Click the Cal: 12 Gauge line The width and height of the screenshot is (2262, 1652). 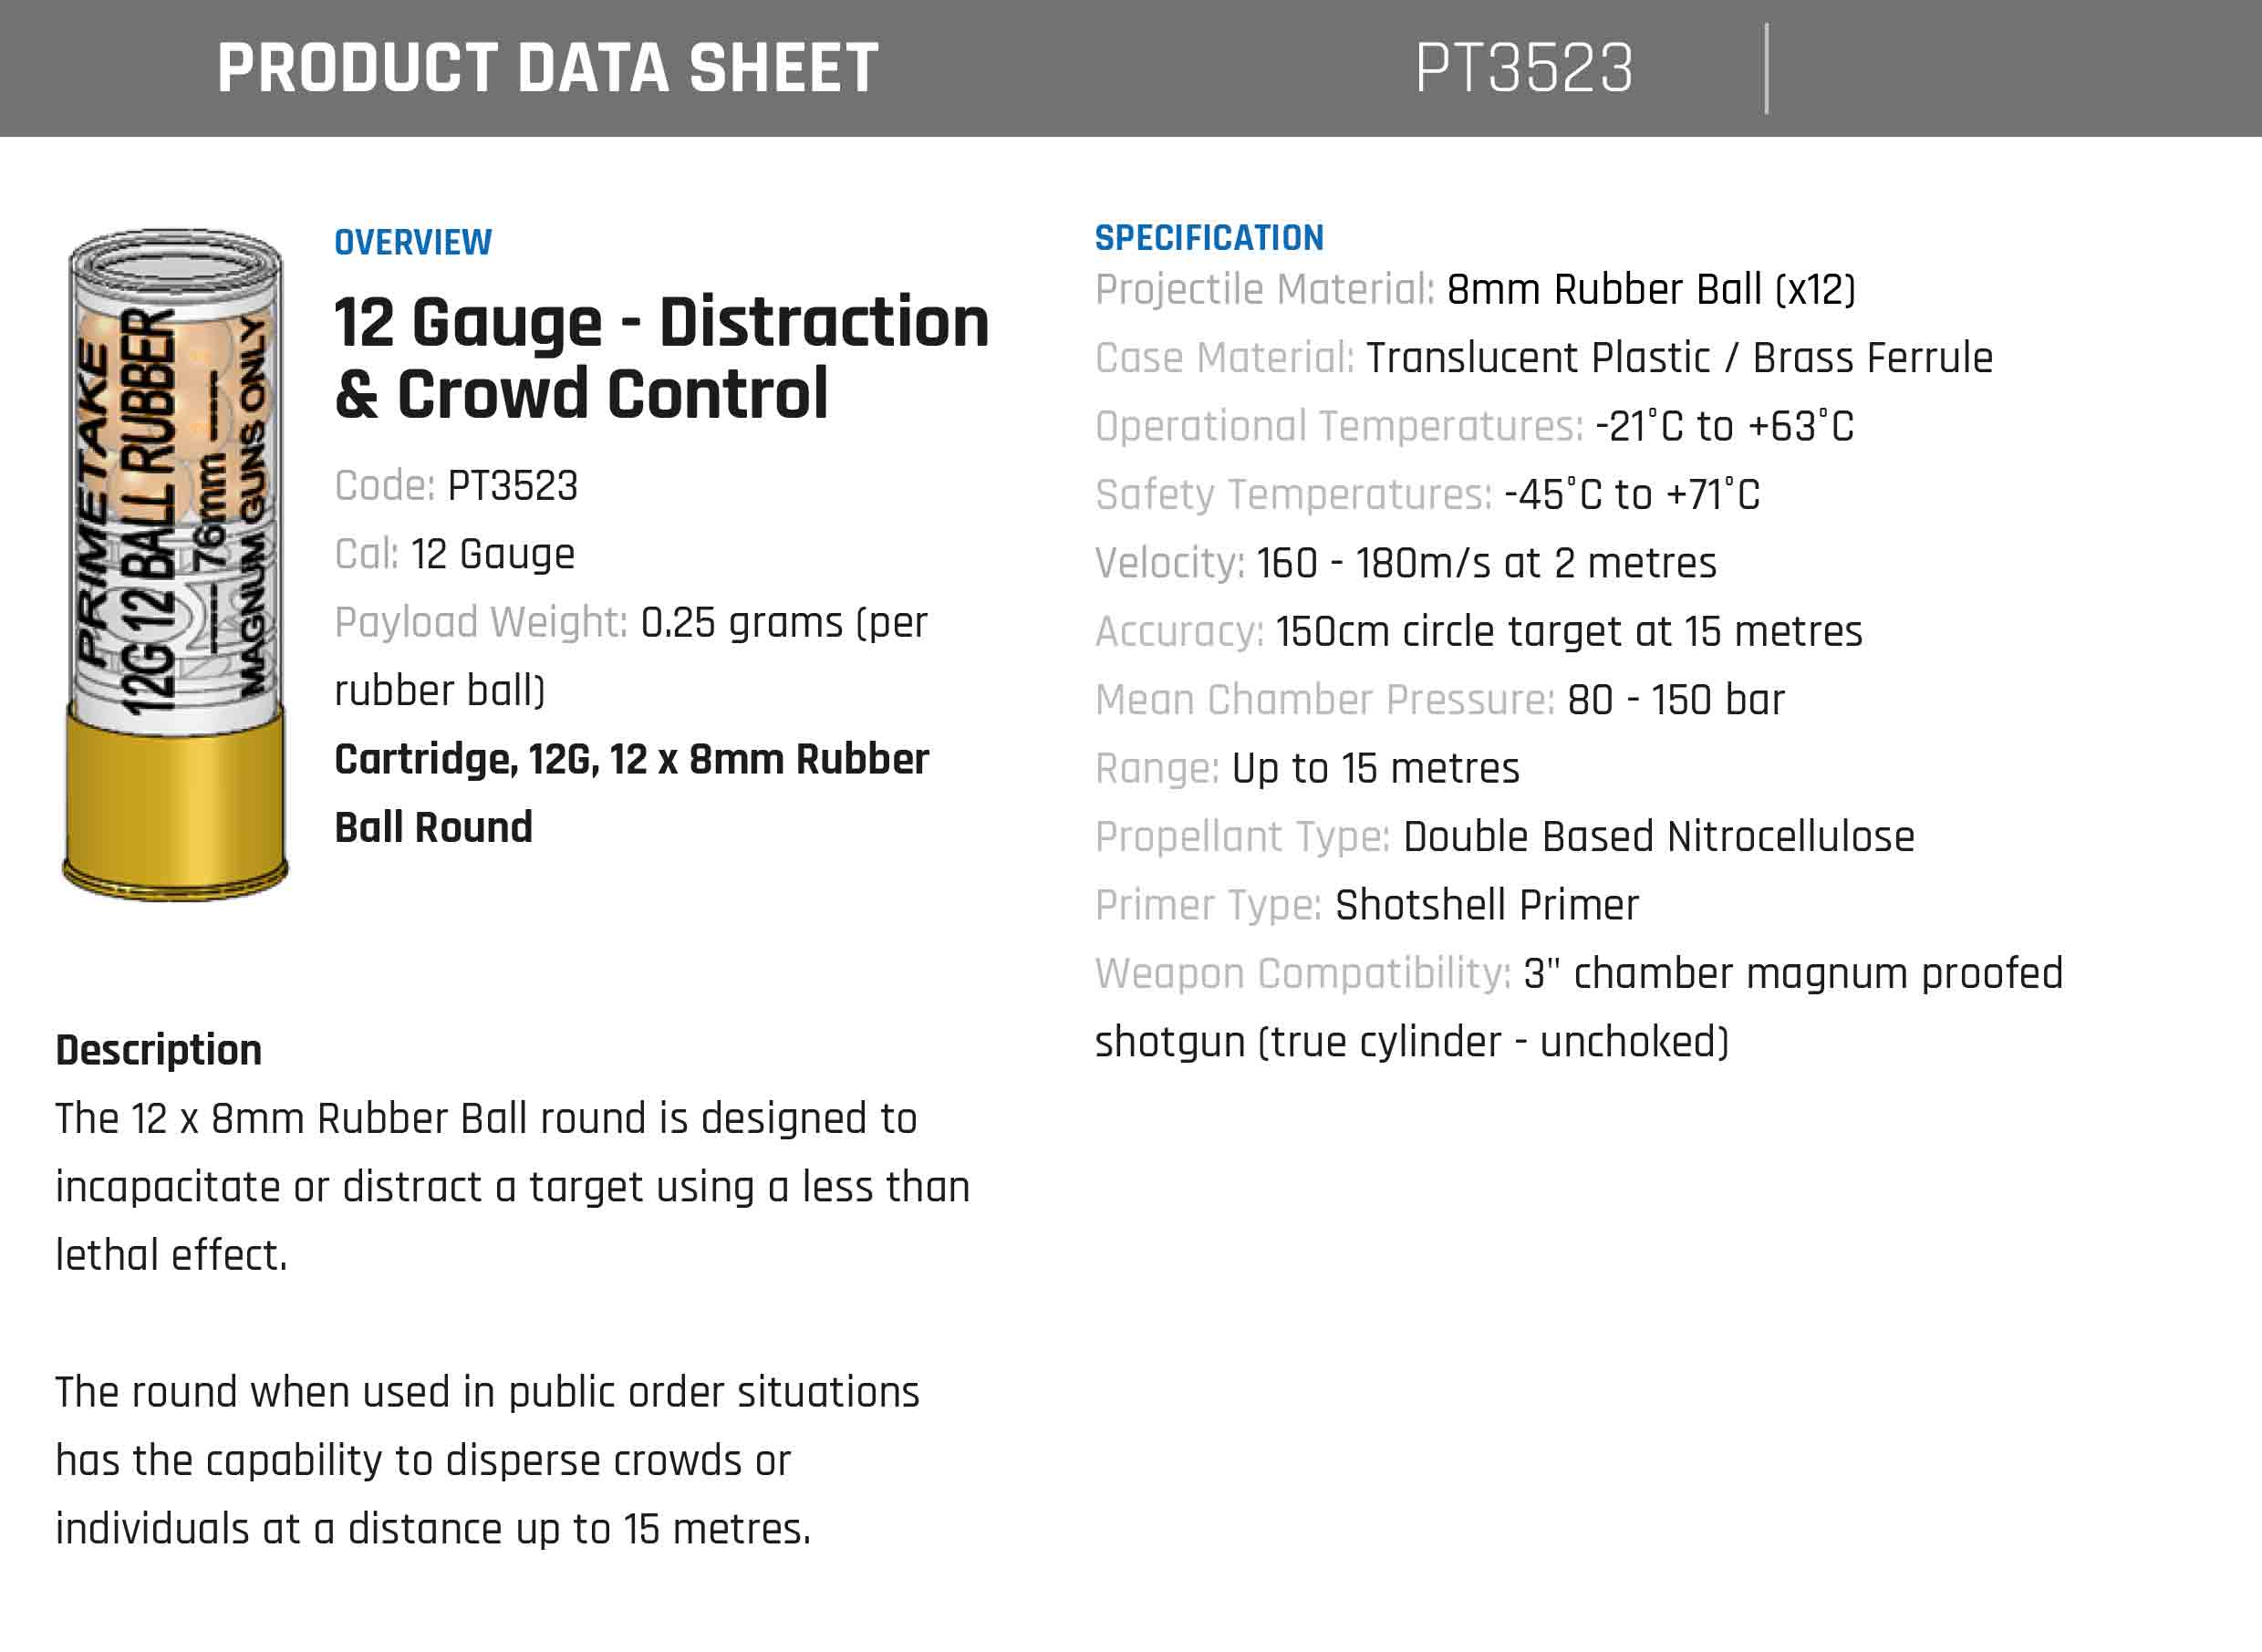[x=455, y=554]
